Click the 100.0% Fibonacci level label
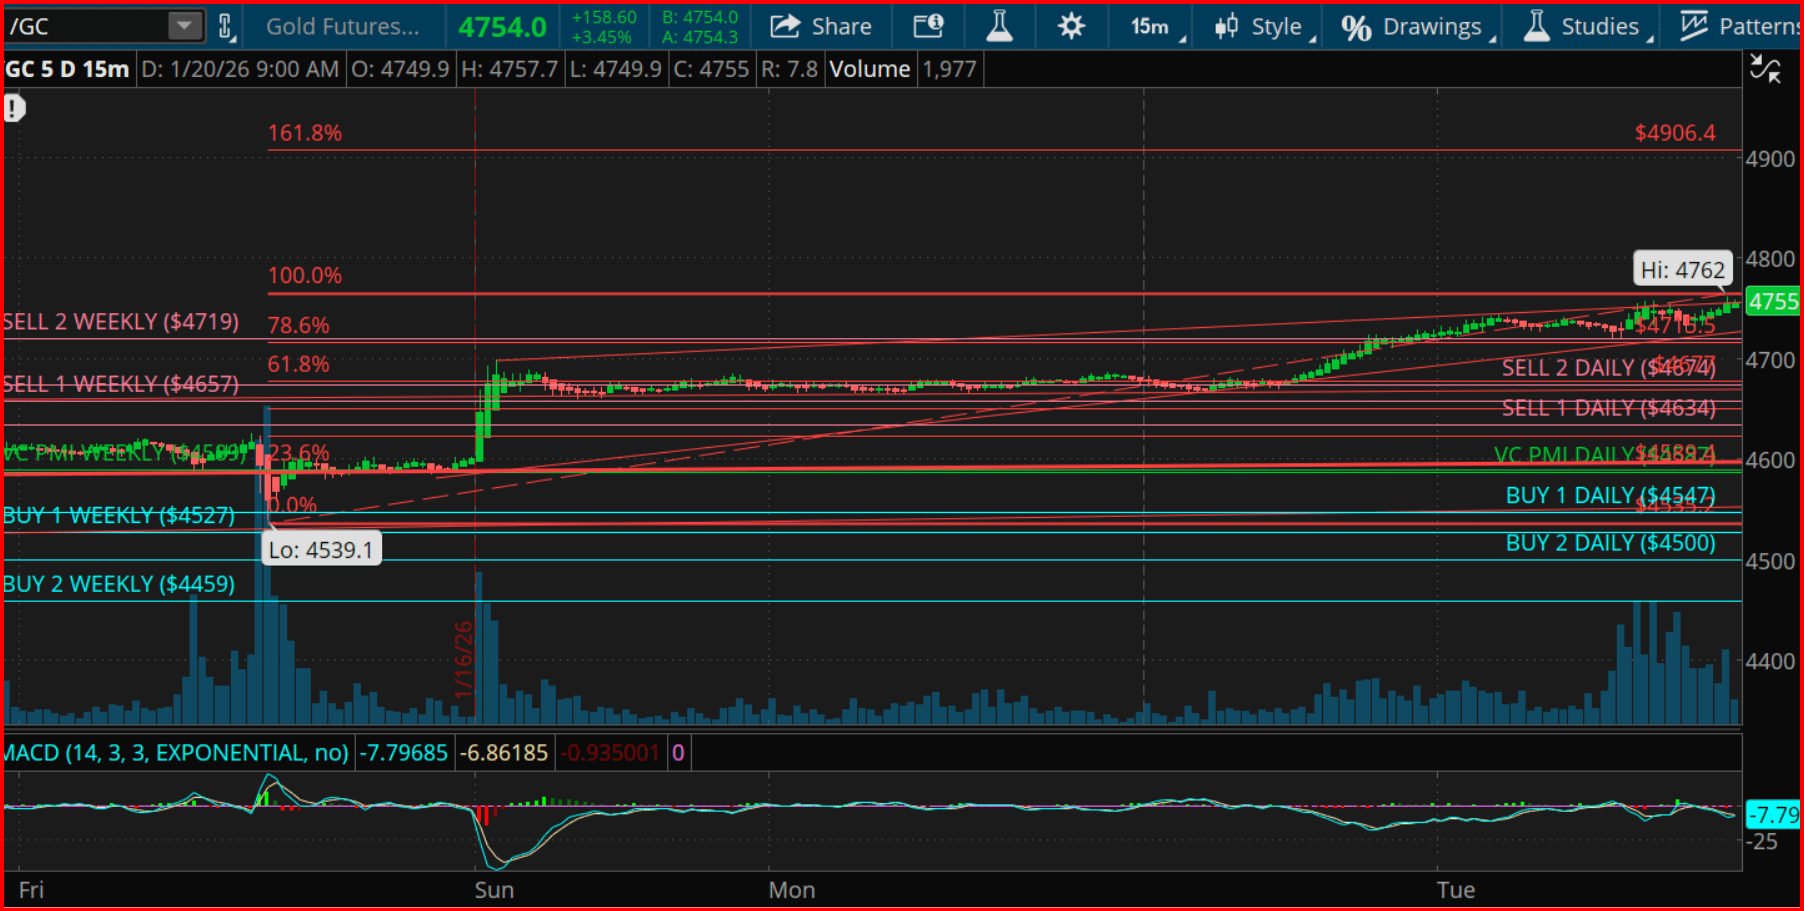This screenshot has width=1804, height=911. (305, 275)
